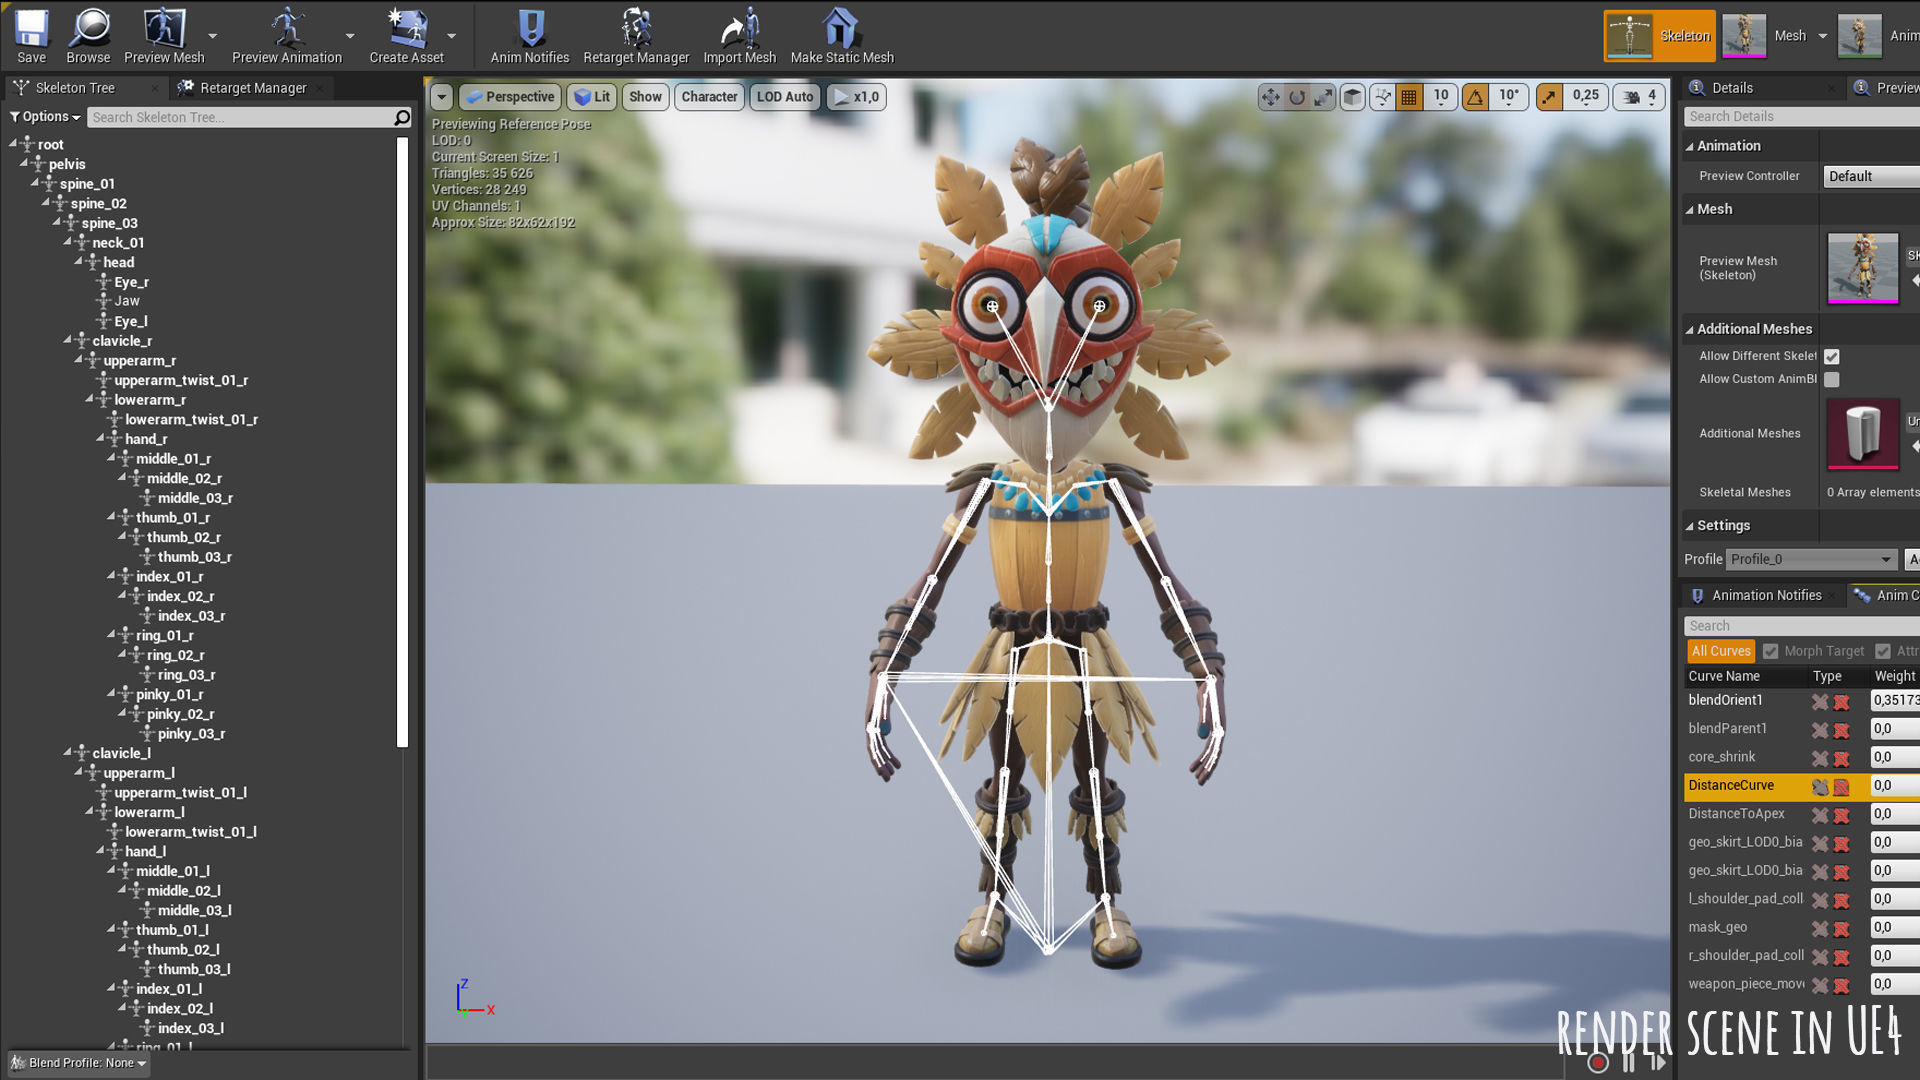Open rotation snap 10° dropdown
1920x1080 pixels.
click(1509, 97)
